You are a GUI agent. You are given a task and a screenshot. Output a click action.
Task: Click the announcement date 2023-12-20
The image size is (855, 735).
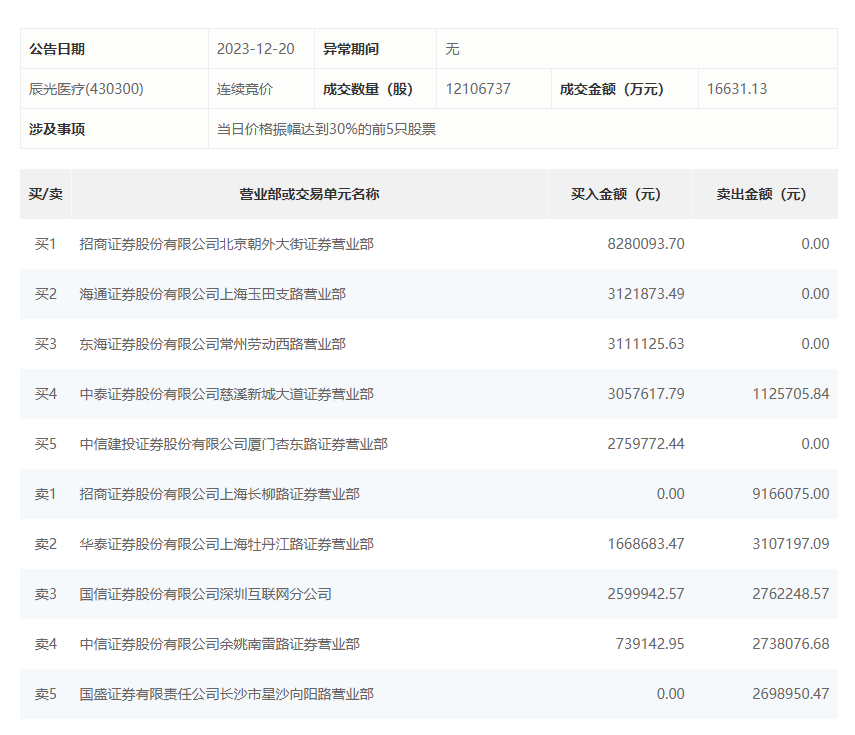pyautogui.click(x=255, y=49)
